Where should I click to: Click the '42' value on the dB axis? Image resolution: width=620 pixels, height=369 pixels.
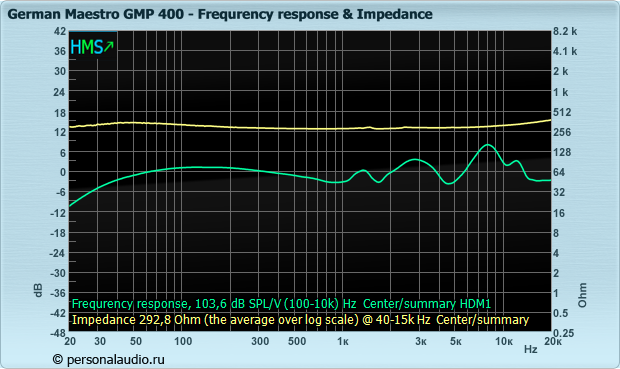pos(60,31)
